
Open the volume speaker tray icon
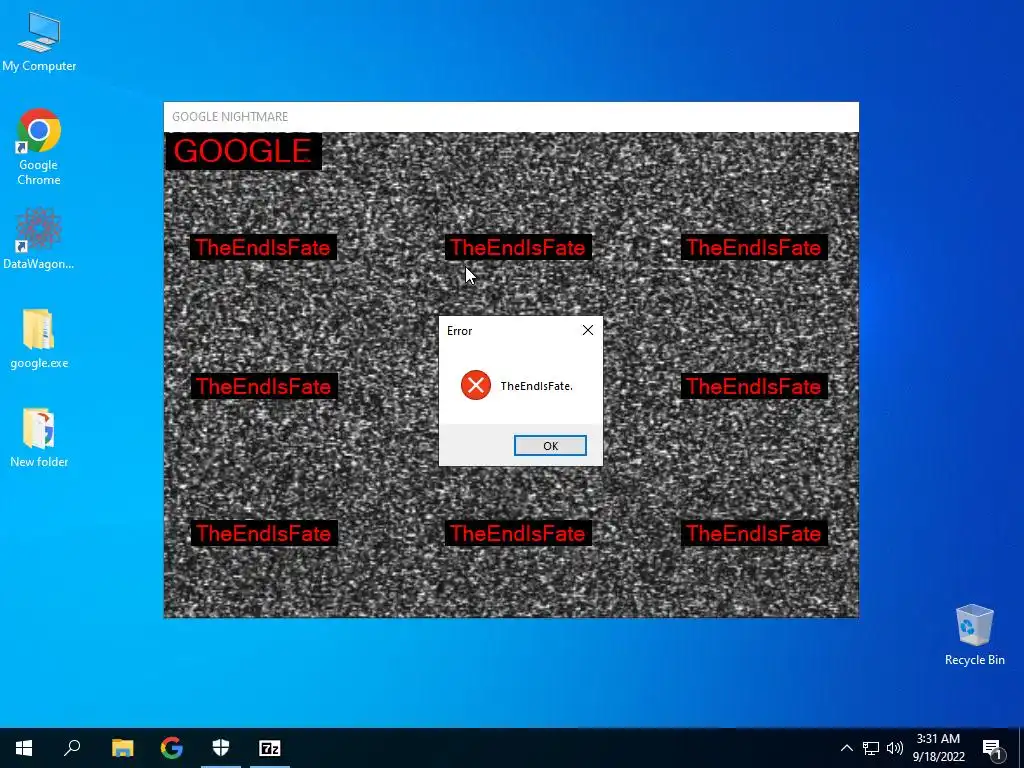pos(895,748)
